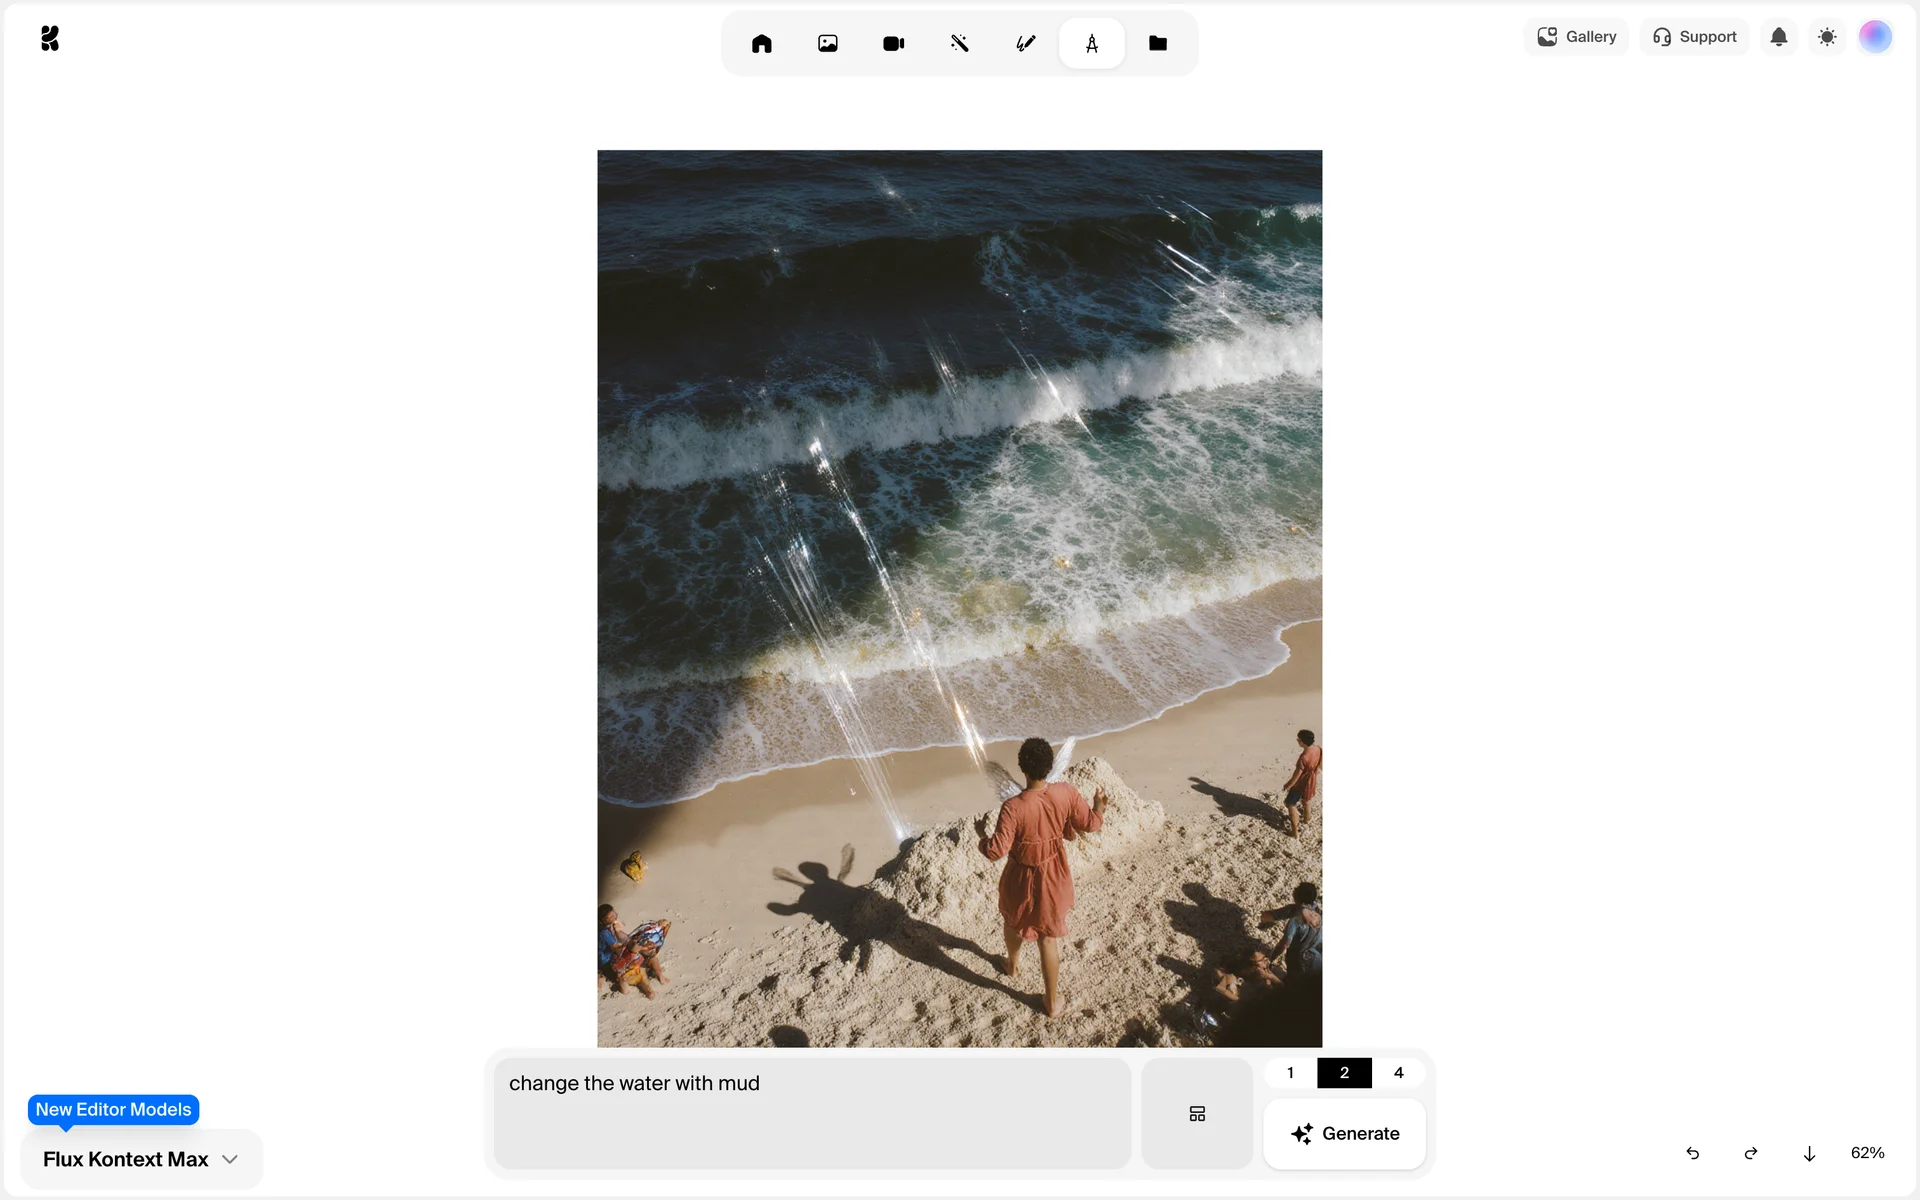
Task: Click the prompt text input field
Action: click(812, 1113)
